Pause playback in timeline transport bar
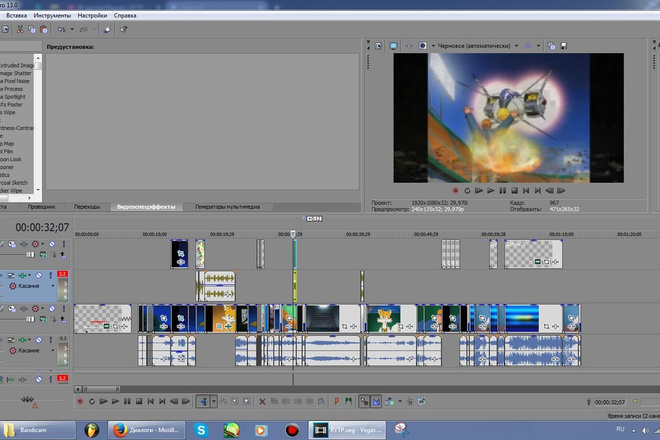The image size is (660, 440). tap(127, 402)
